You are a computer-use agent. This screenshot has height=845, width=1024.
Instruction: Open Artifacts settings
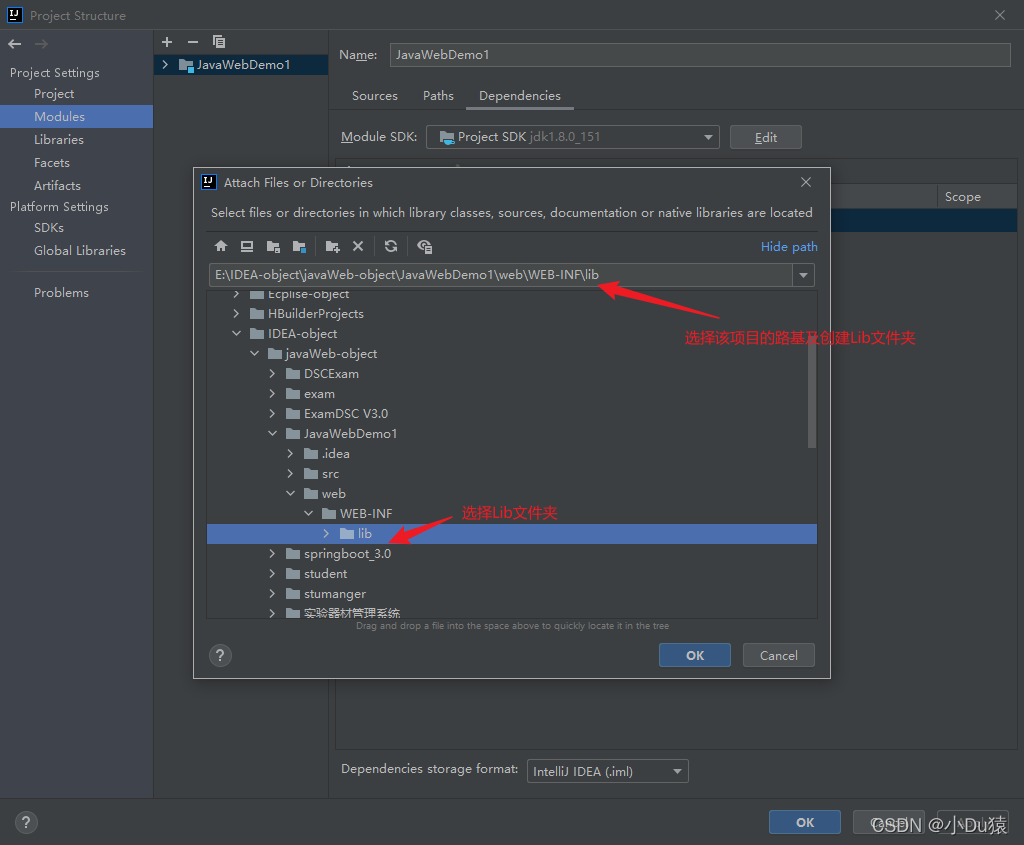click(x=57, y=185)
